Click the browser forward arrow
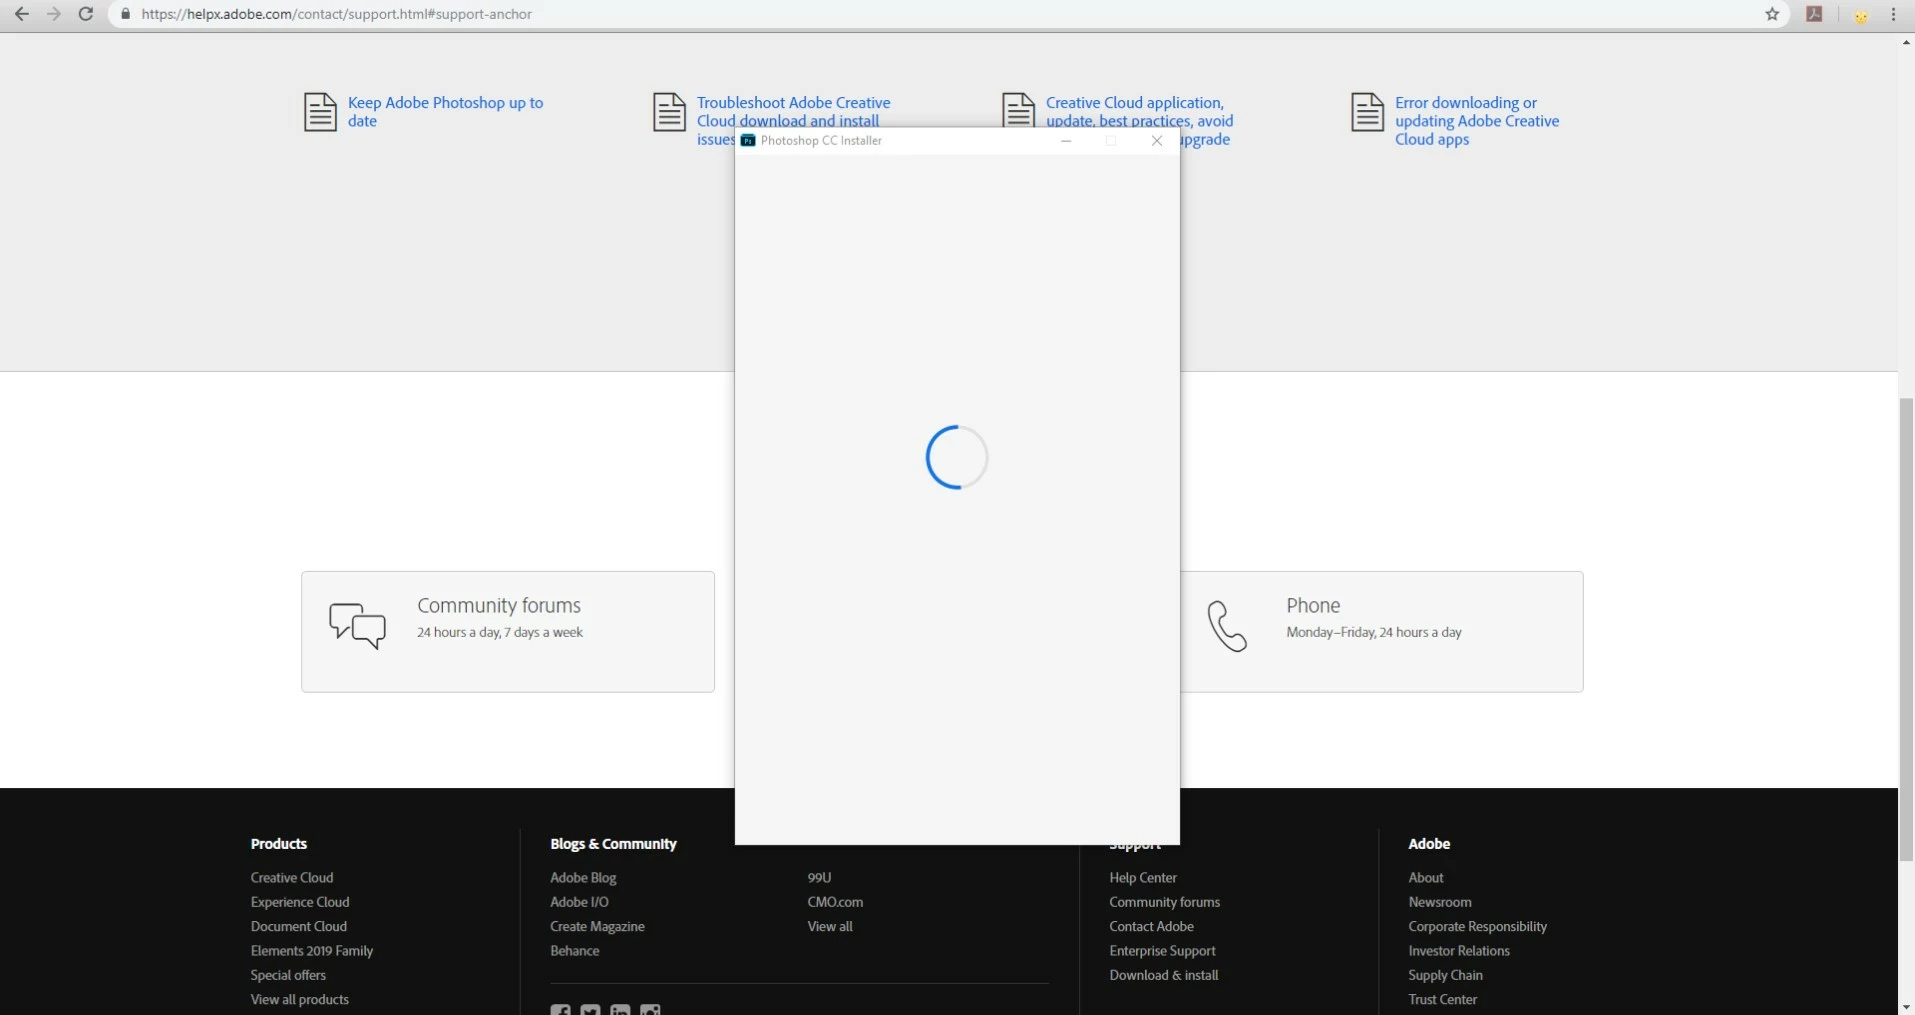Screen dimensions: 1915x1015 (54, 14)
